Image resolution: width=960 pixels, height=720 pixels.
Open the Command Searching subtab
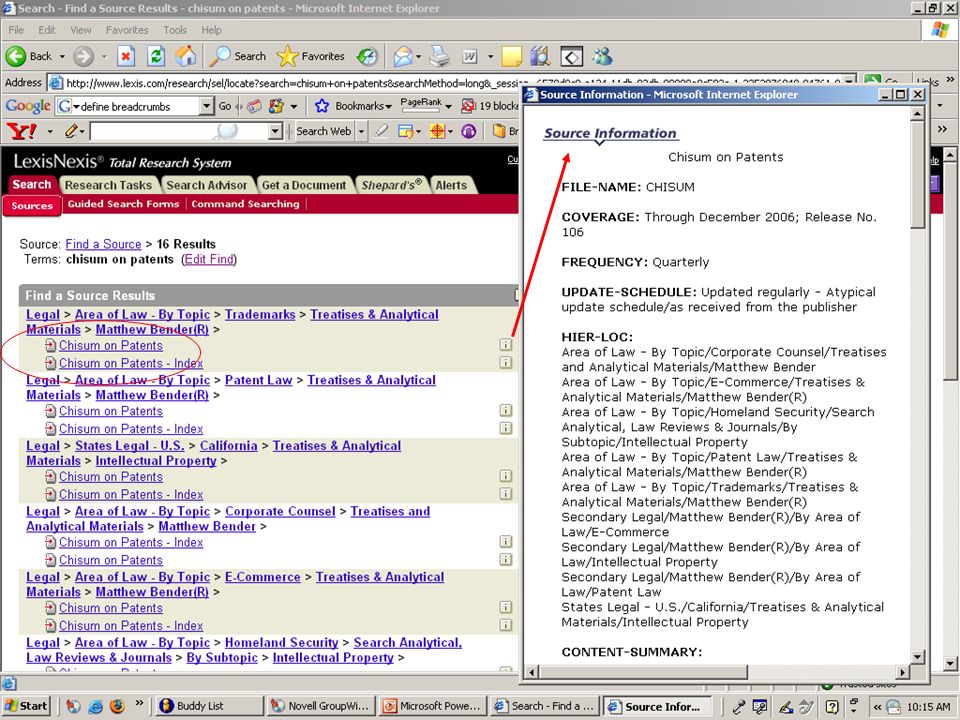246,204
